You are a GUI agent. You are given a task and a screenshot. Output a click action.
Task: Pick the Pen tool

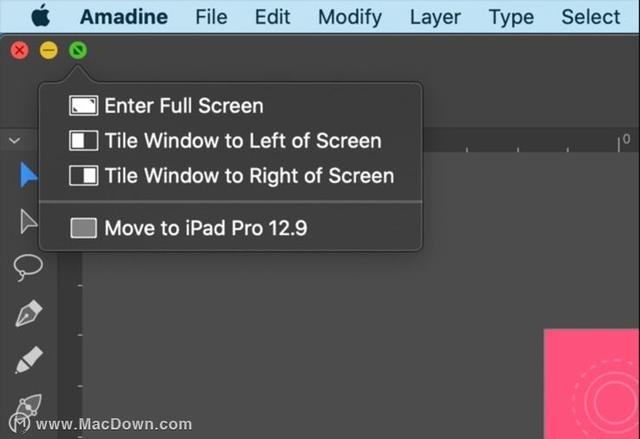28,314
